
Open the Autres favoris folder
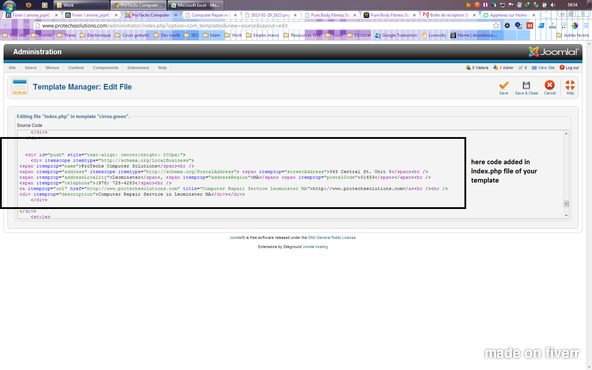pyautogui.click(x=572, y=35)
